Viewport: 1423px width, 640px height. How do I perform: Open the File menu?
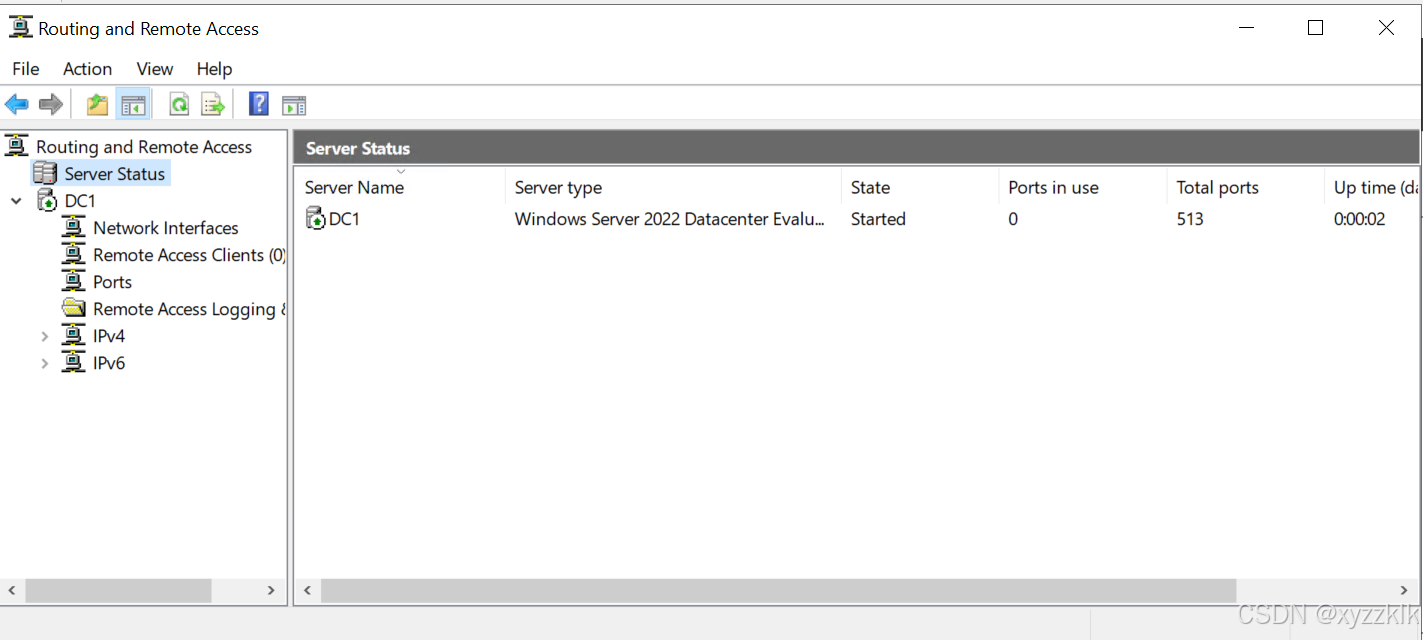pos(26,68)
